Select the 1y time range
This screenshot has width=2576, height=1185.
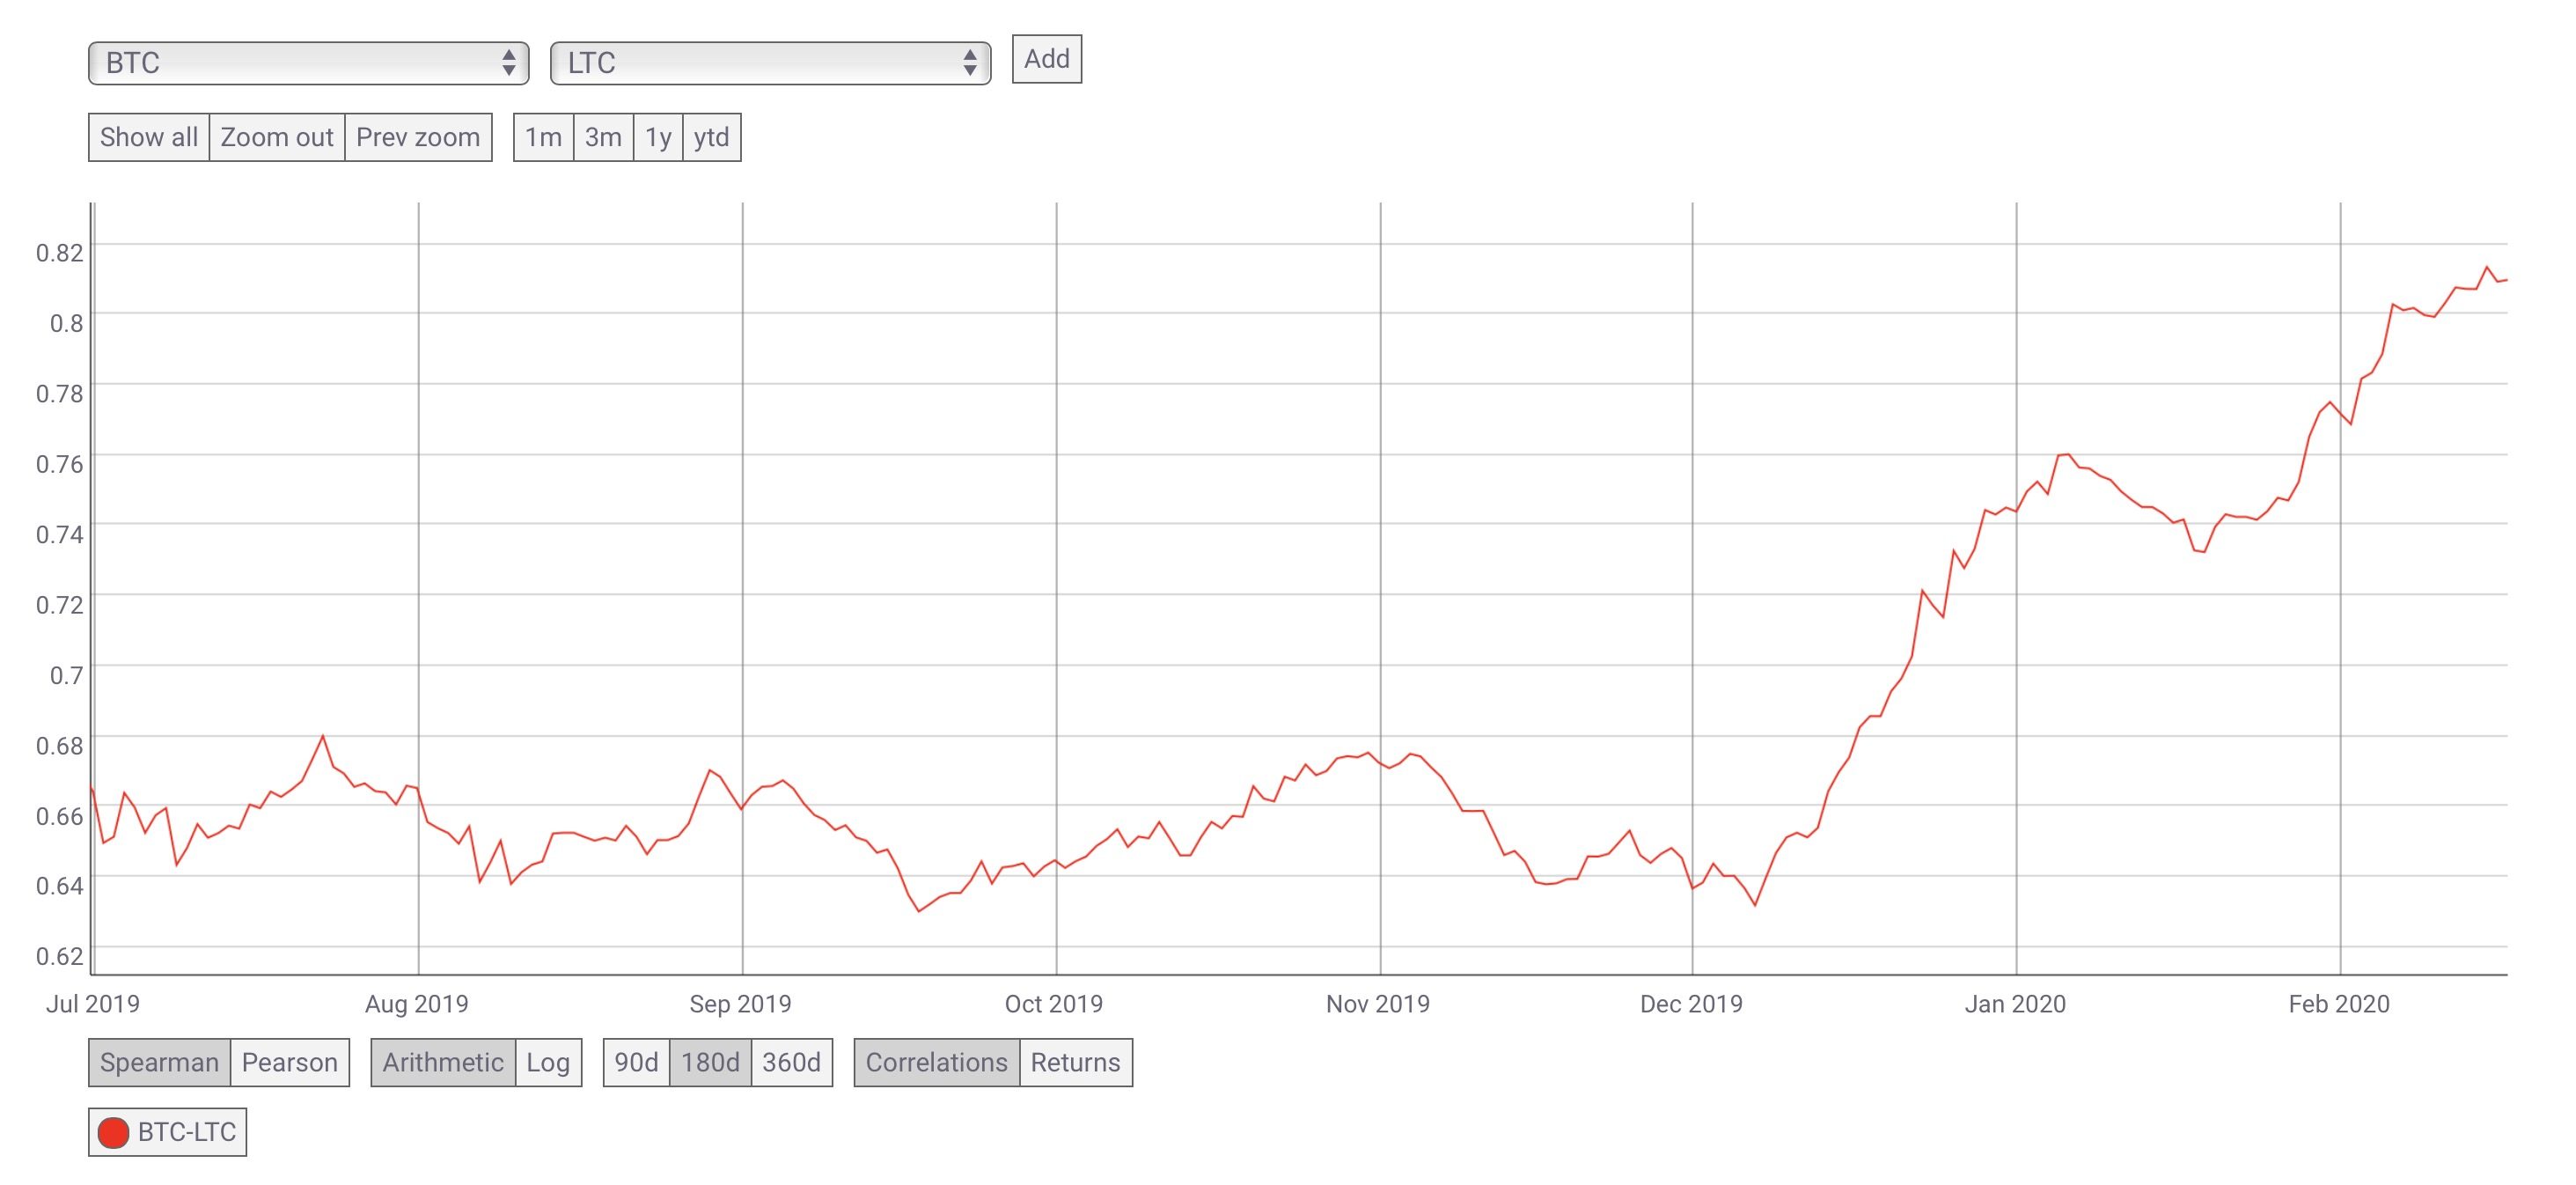[658, 137]
